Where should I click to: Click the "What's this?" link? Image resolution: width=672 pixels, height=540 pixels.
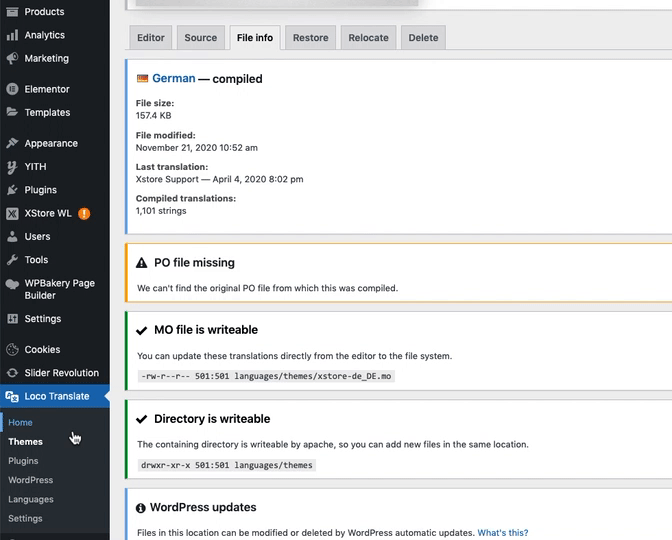point(502,533)
